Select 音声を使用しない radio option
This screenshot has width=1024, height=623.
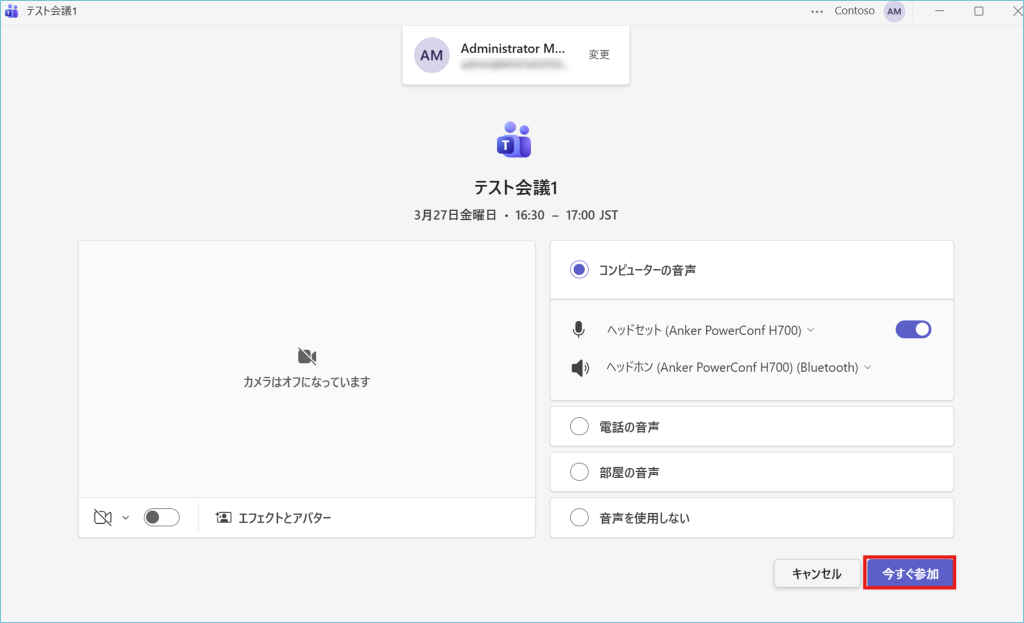(579, 518)
